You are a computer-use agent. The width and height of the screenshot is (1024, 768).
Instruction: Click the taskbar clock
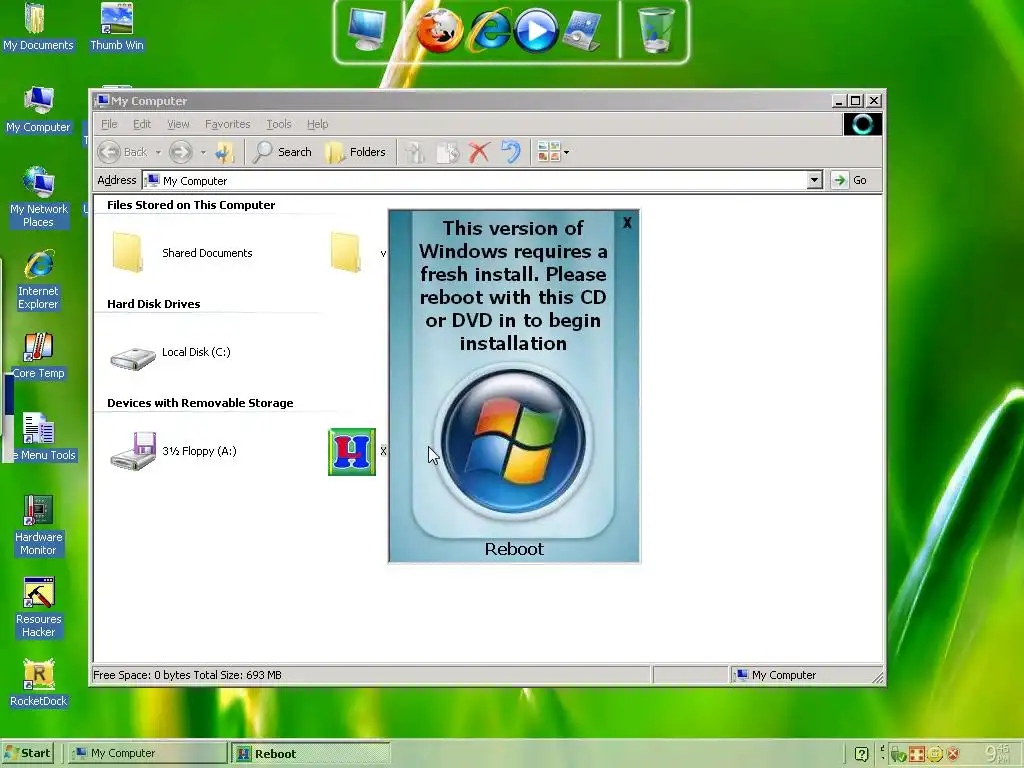pos(999,754)
